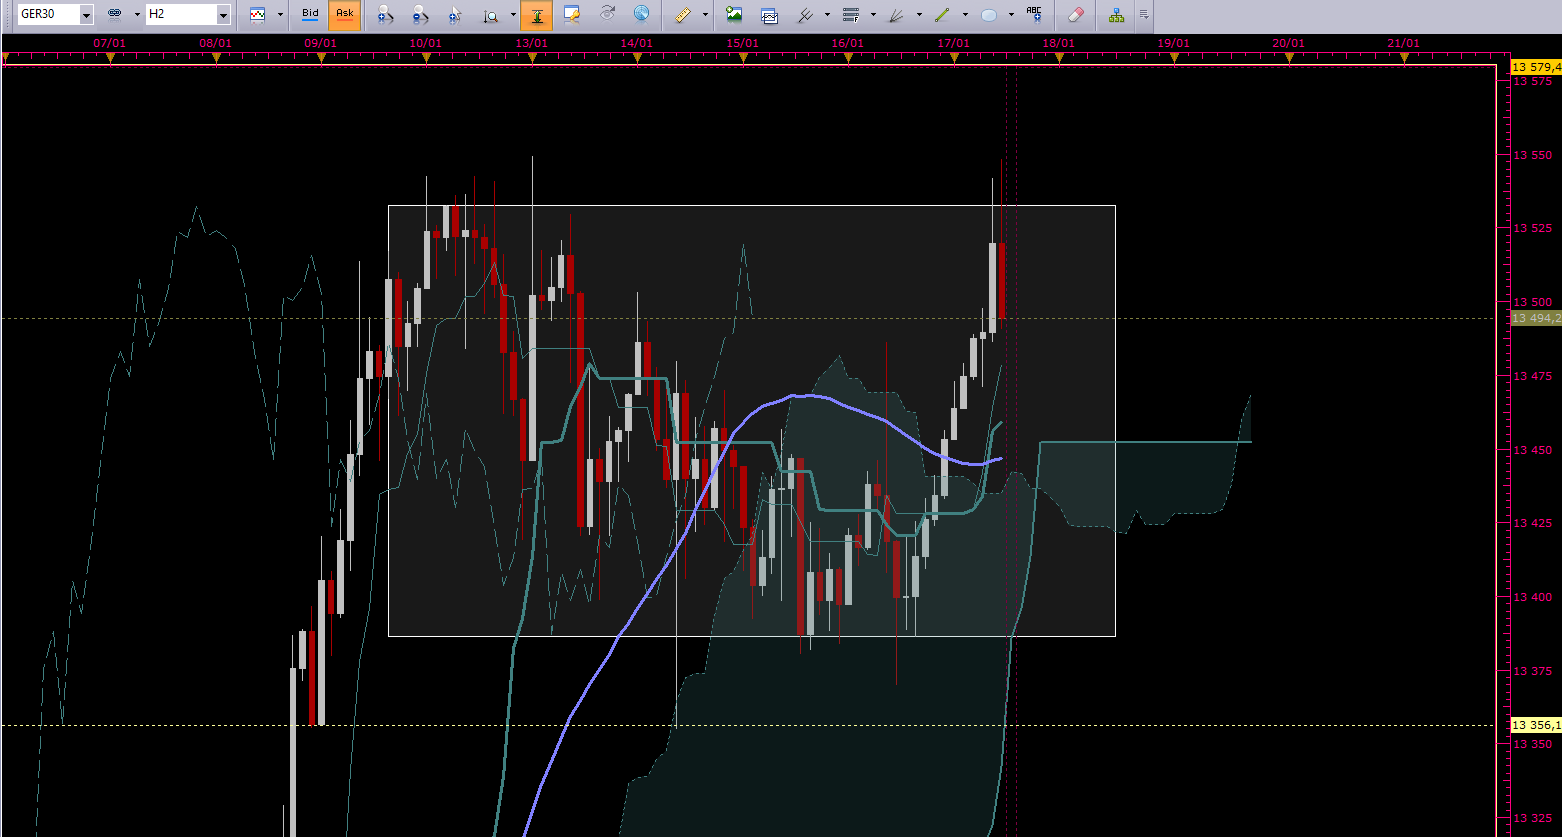The image size is (1562, 837).
Task: Click the ABC text label tool
Action: point(1034,15)
